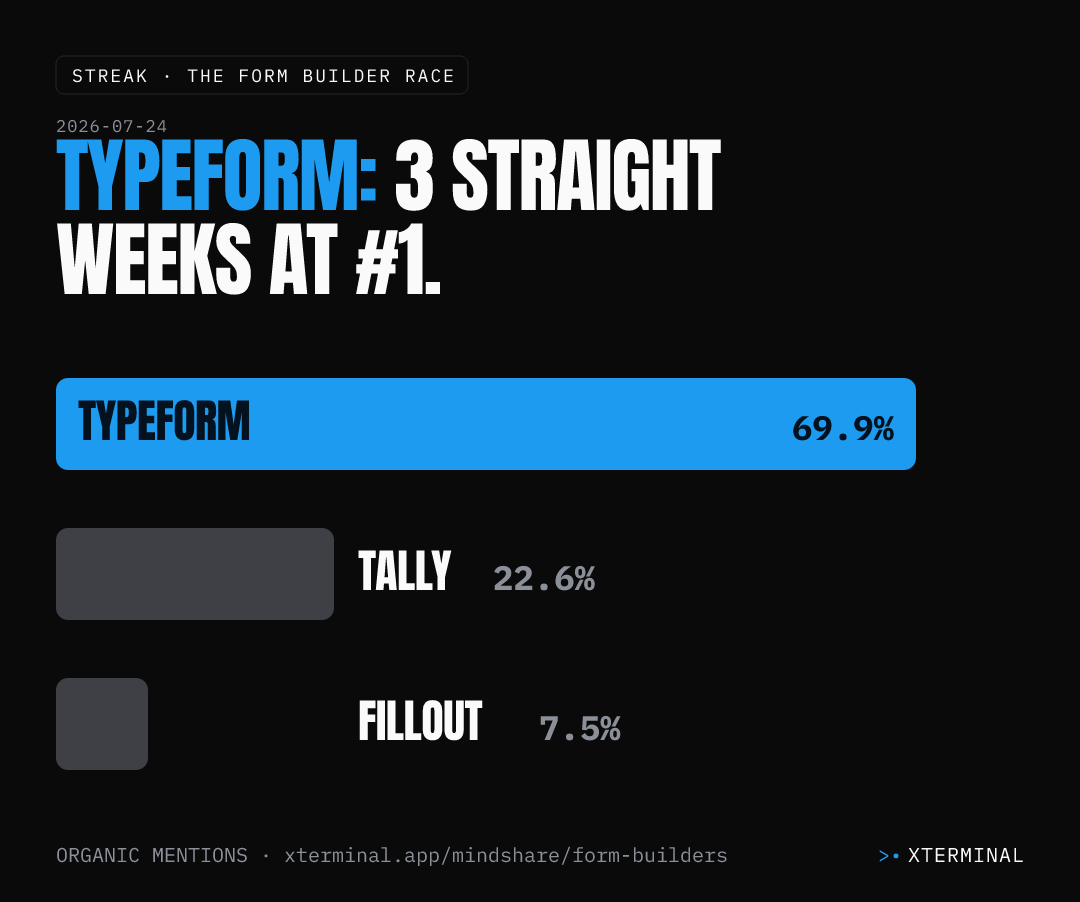Click the 7.5% Fillout percentage
This screenshot has height=902, width=1080.
[580, 728]
